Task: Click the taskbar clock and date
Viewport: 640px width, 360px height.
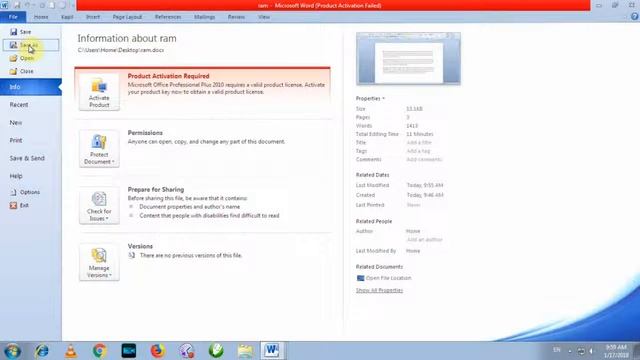Action: click(x=616, y=351)
